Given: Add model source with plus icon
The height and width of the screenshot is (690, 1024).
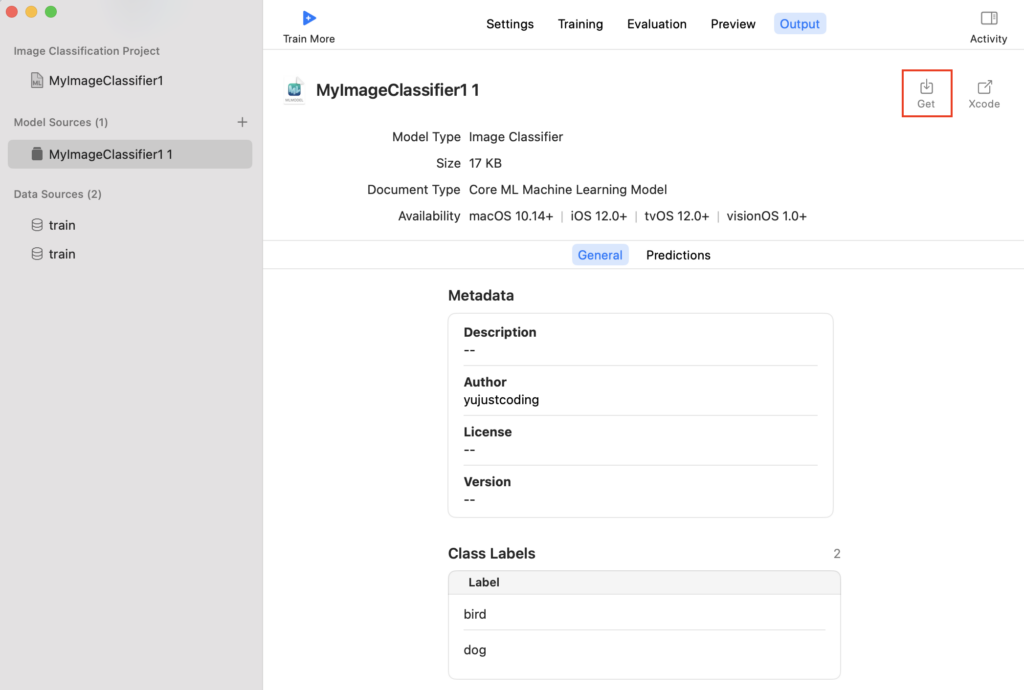Looking at the screenshot, I should pos(242,122).
